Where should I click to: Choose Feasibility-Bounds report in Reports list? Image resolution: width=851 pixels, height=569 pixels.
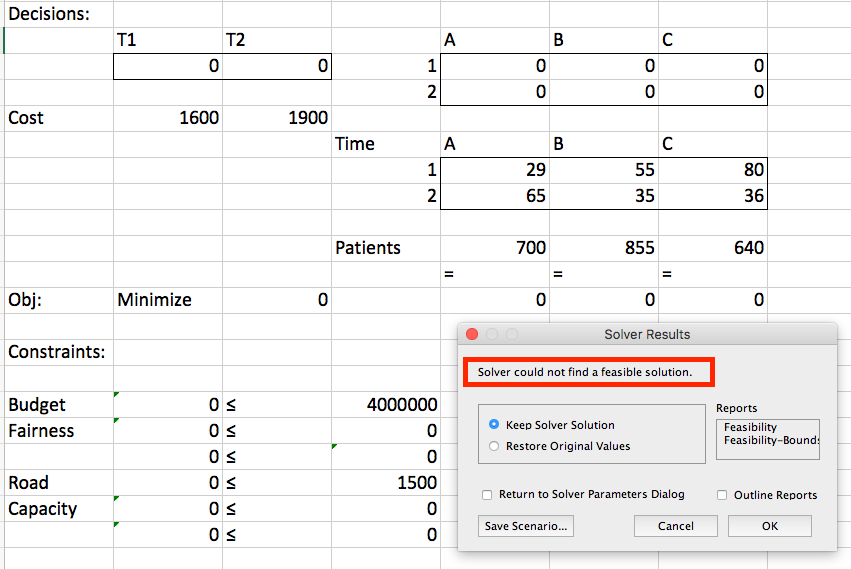pos(771,440)
